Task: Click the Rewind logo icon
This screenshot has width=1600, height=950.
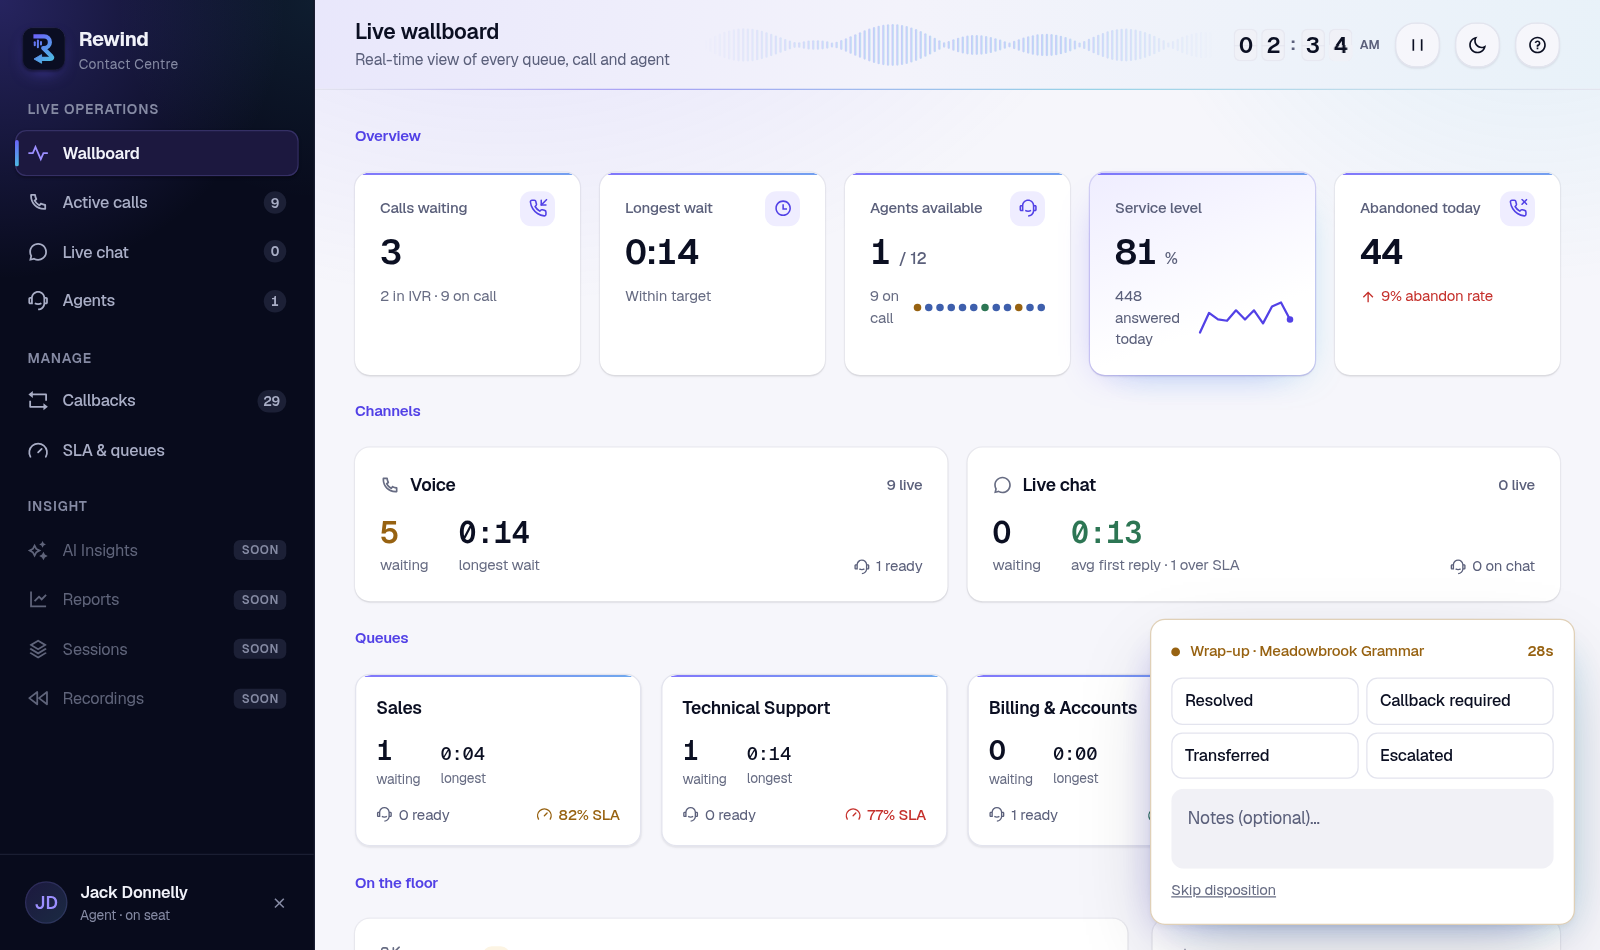Action: [44, 48]
